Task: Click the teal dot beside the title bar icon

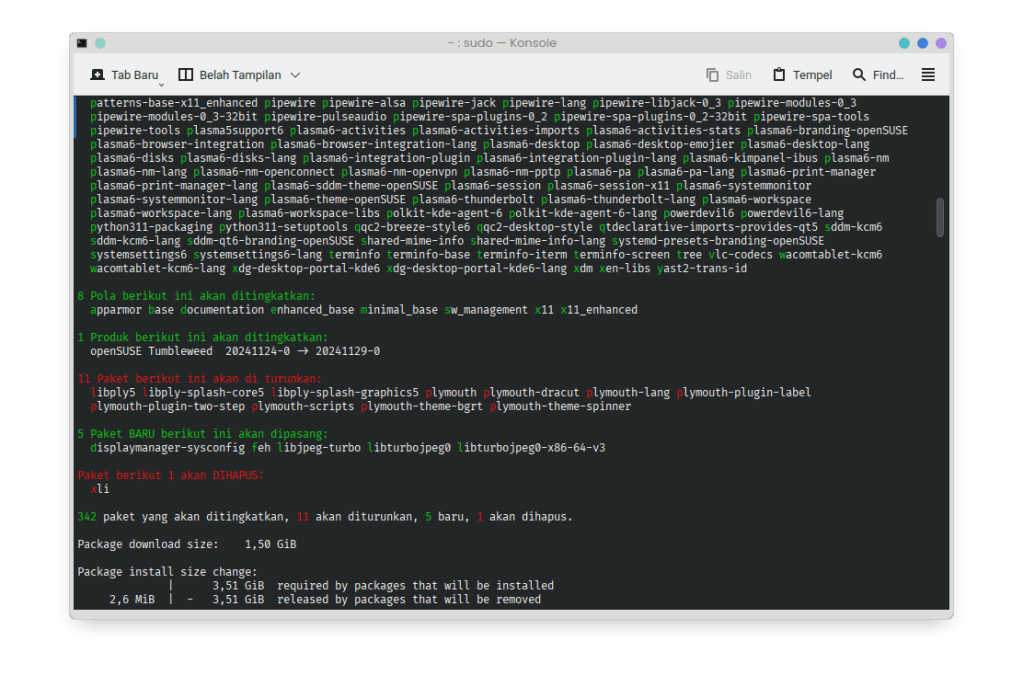Action: point(100,43)
